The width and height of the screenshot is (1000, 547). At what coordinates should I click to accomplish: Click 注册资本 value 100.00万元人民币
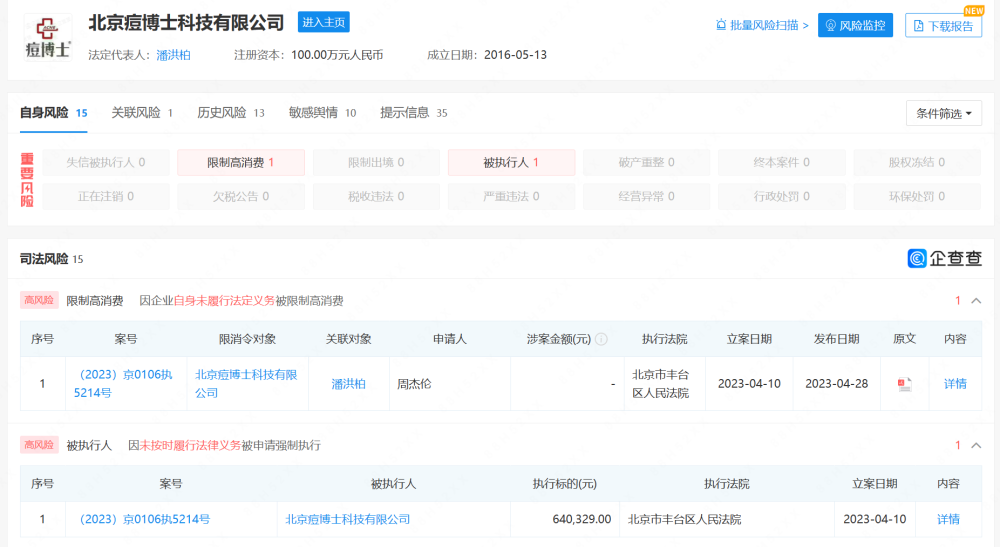(337, 55)
